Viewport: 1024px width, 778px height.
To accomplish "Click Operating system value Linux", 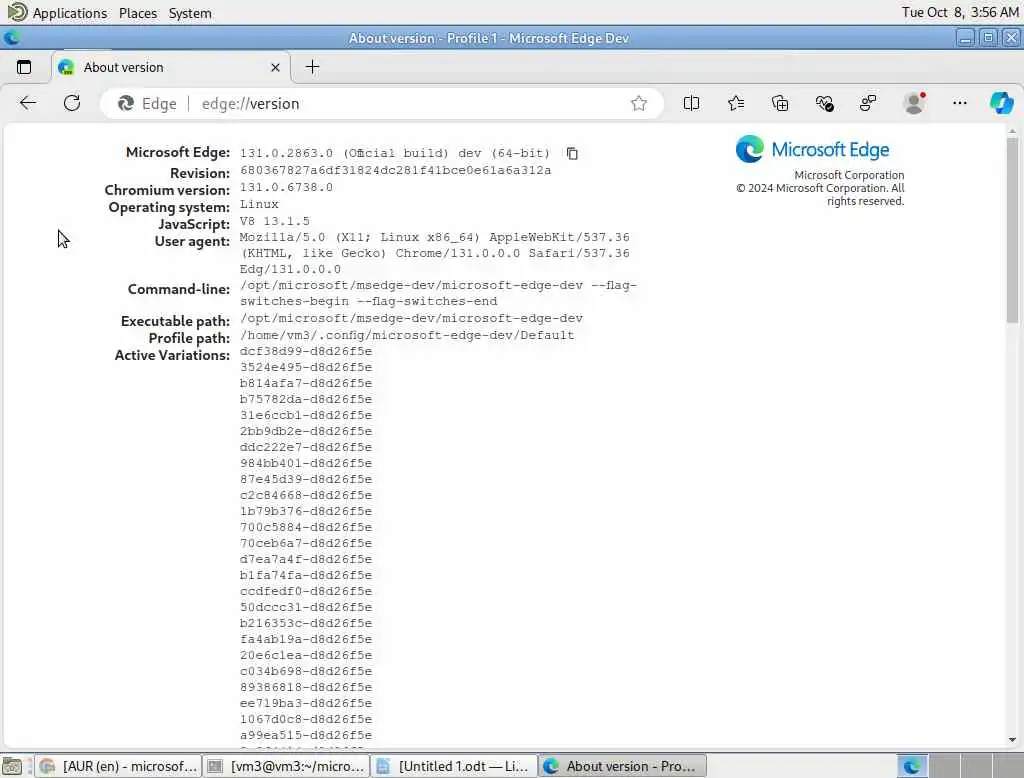I will click(259, 204).
